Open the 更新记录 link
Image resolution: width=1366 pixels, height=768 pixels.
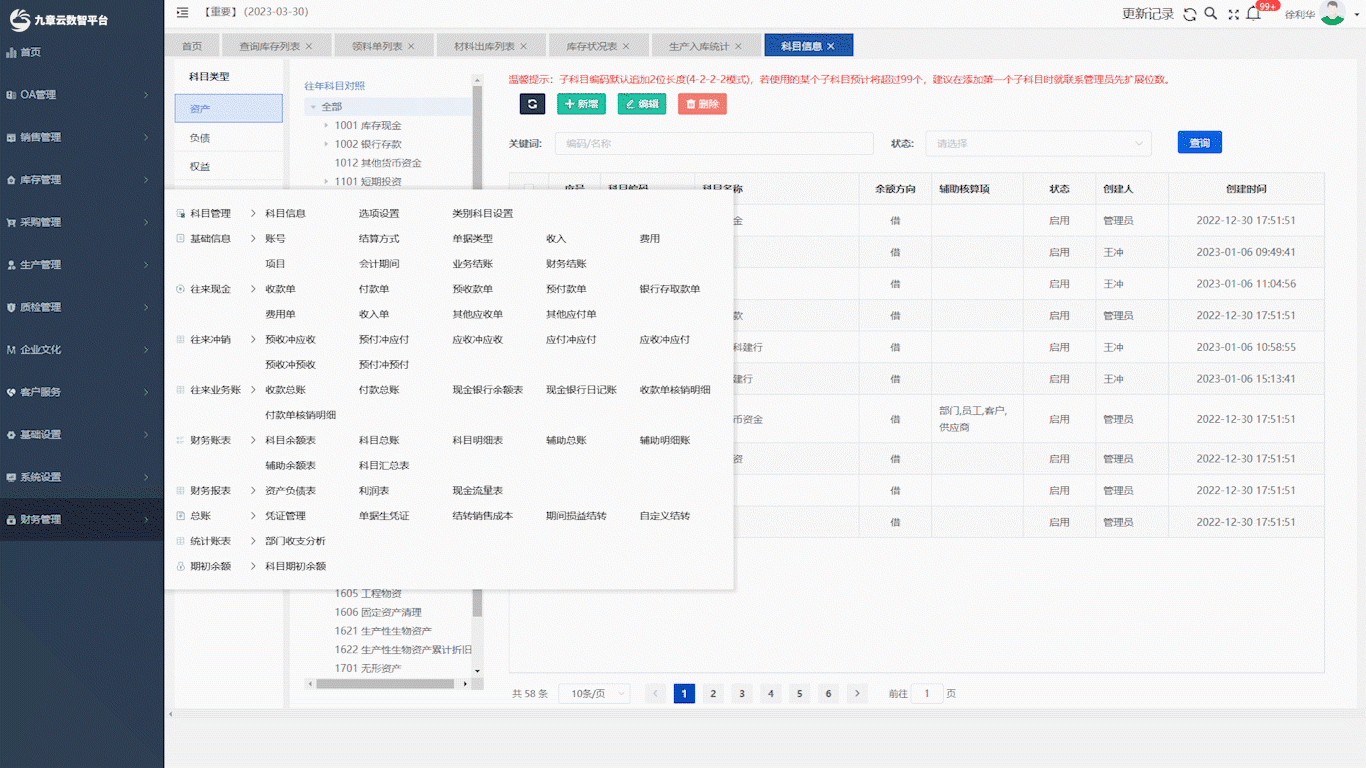coord(1148,14)
